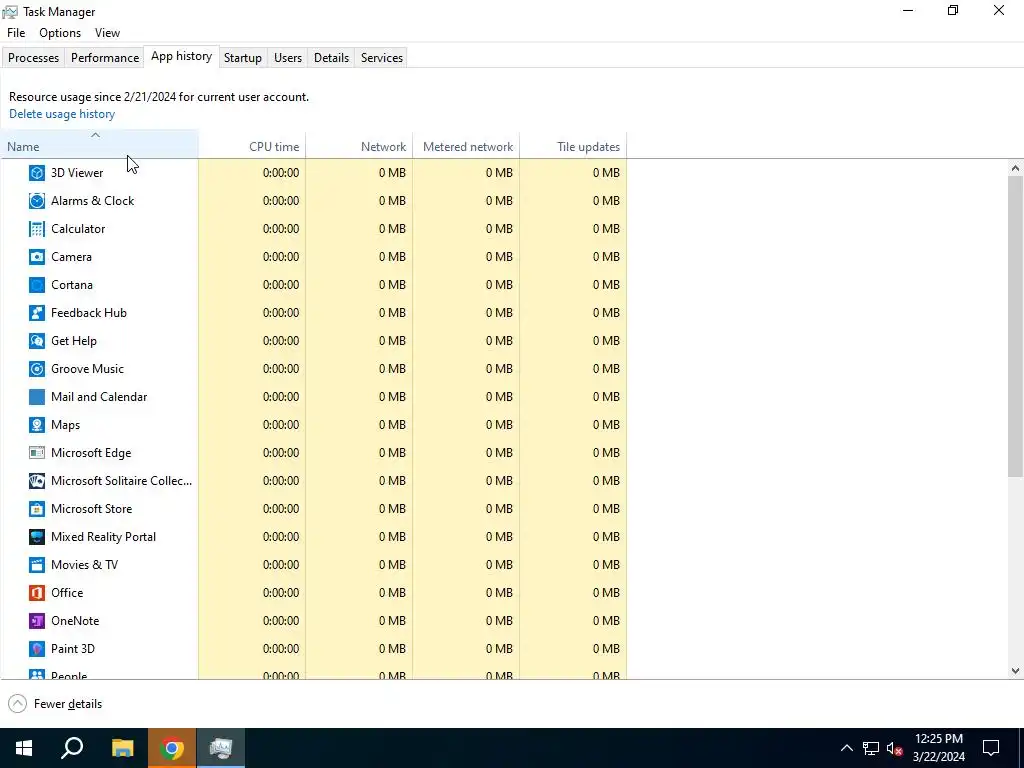1024x768 pixels.
Task: Select the Calculator app icon
Action: (37, 229)
